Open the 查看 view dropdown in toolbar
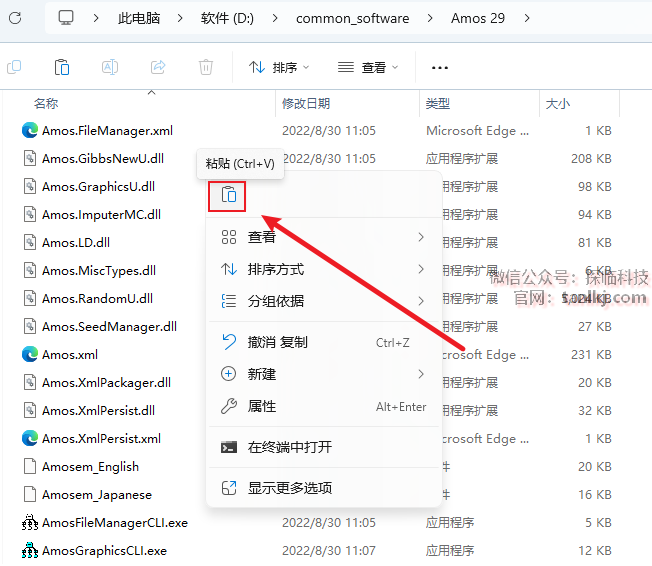 [x=368, y=67]
